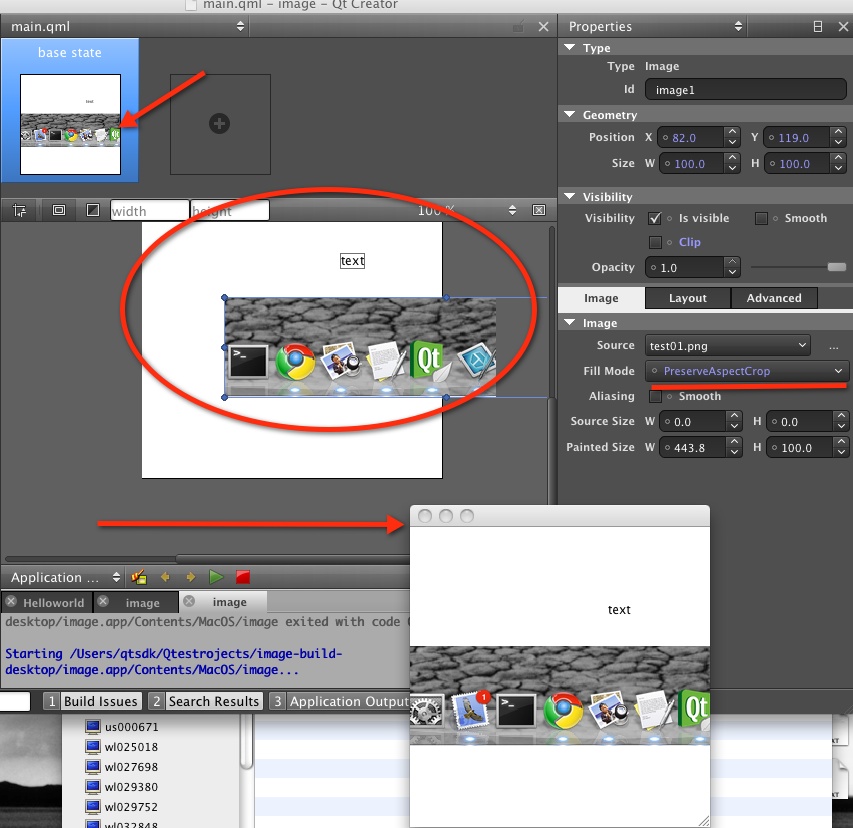
Task: Click the Id field containing image1
Action: pyautogui.click(x=745, y=90)
